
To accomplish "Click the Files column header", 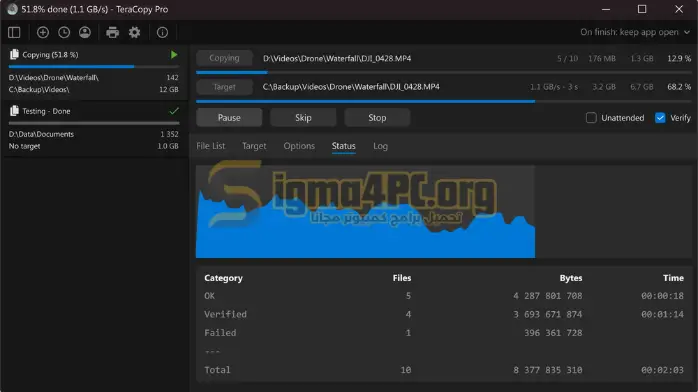I will click(402, 278).
